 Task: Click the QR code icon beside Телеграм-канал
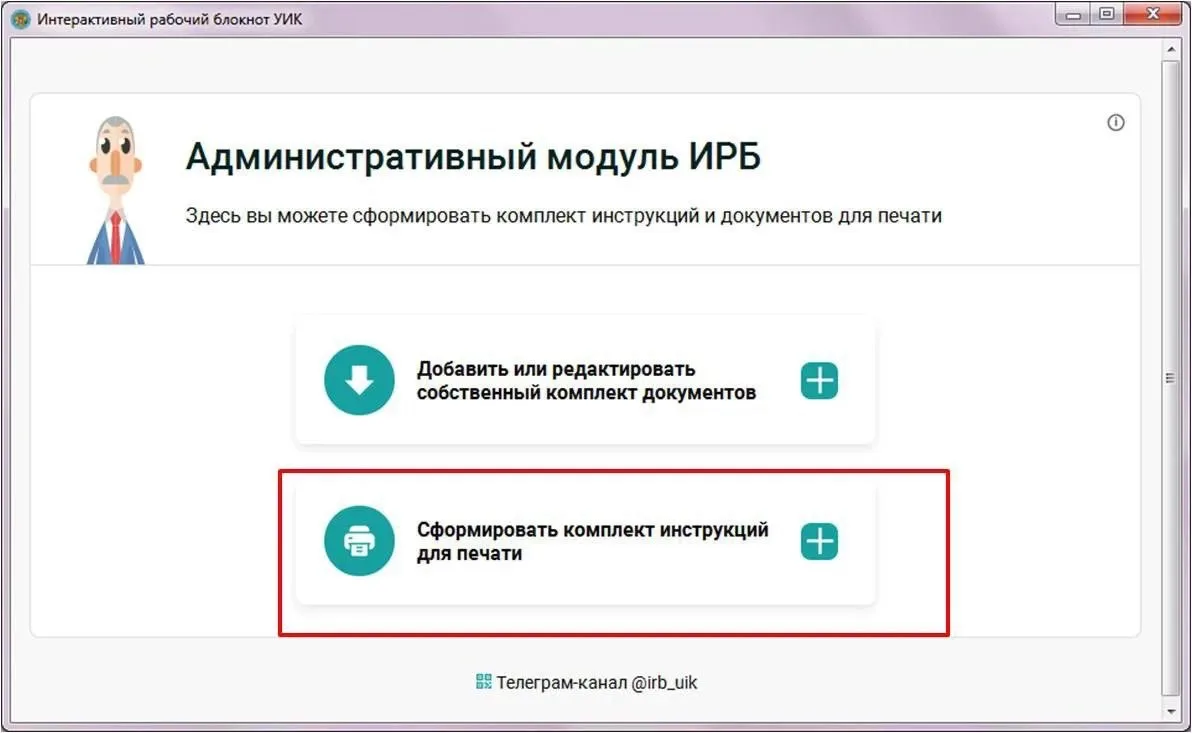tap(483, 681)
